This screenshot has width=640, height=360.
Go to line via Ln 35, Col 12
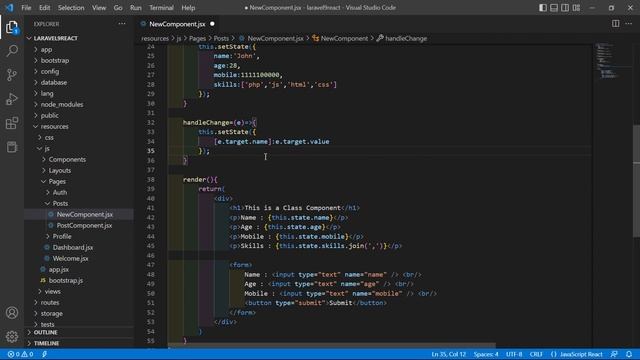(449, 354)
